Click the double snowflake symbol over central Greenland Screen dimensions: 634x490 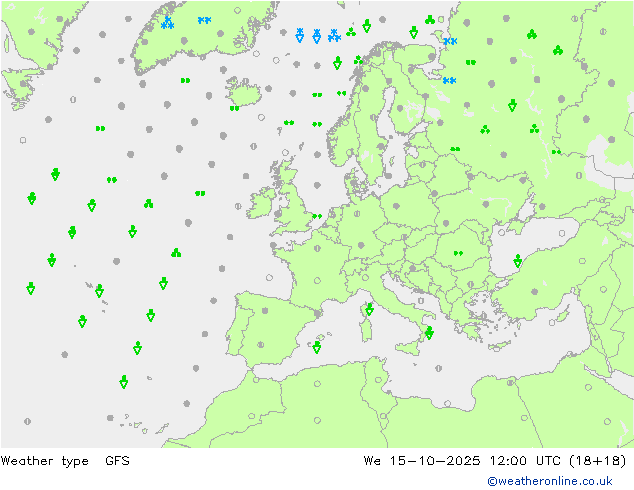click(205, 20)
